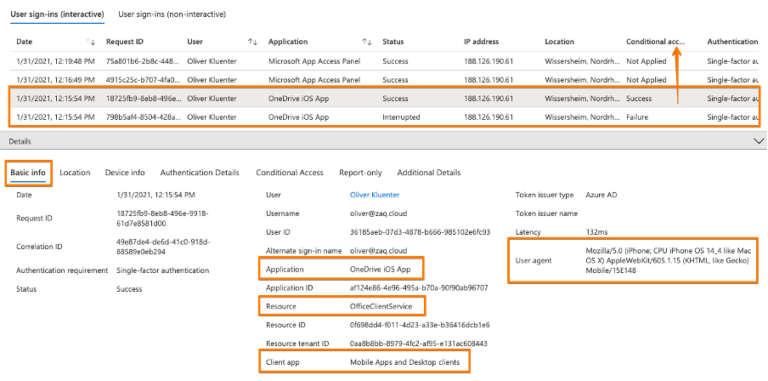Click the Location column header in table
This screenshot has width=768, height=381.
(559, 42)
